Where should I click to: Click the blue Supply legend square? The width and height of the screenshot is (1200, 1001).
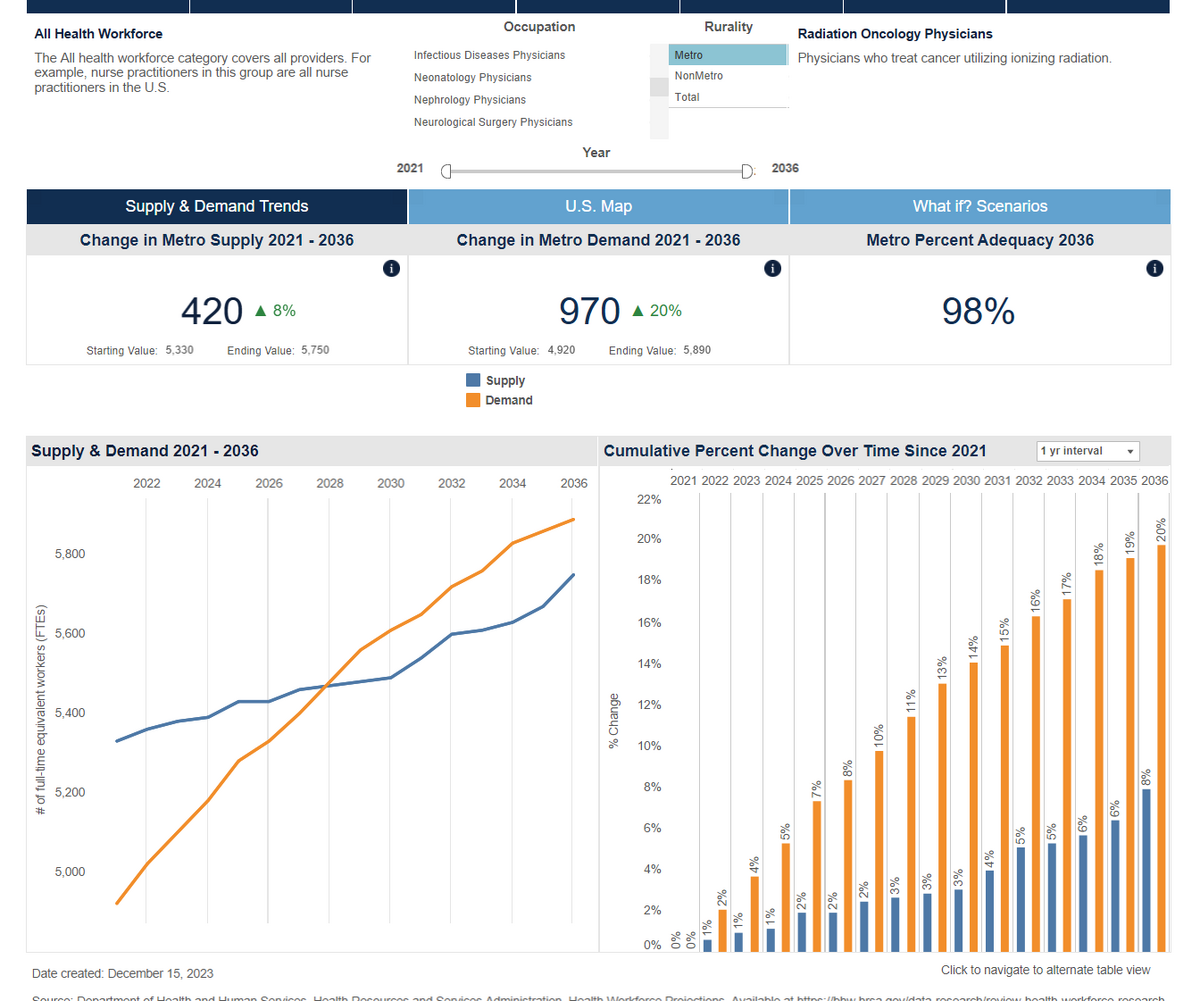point(473,380)
